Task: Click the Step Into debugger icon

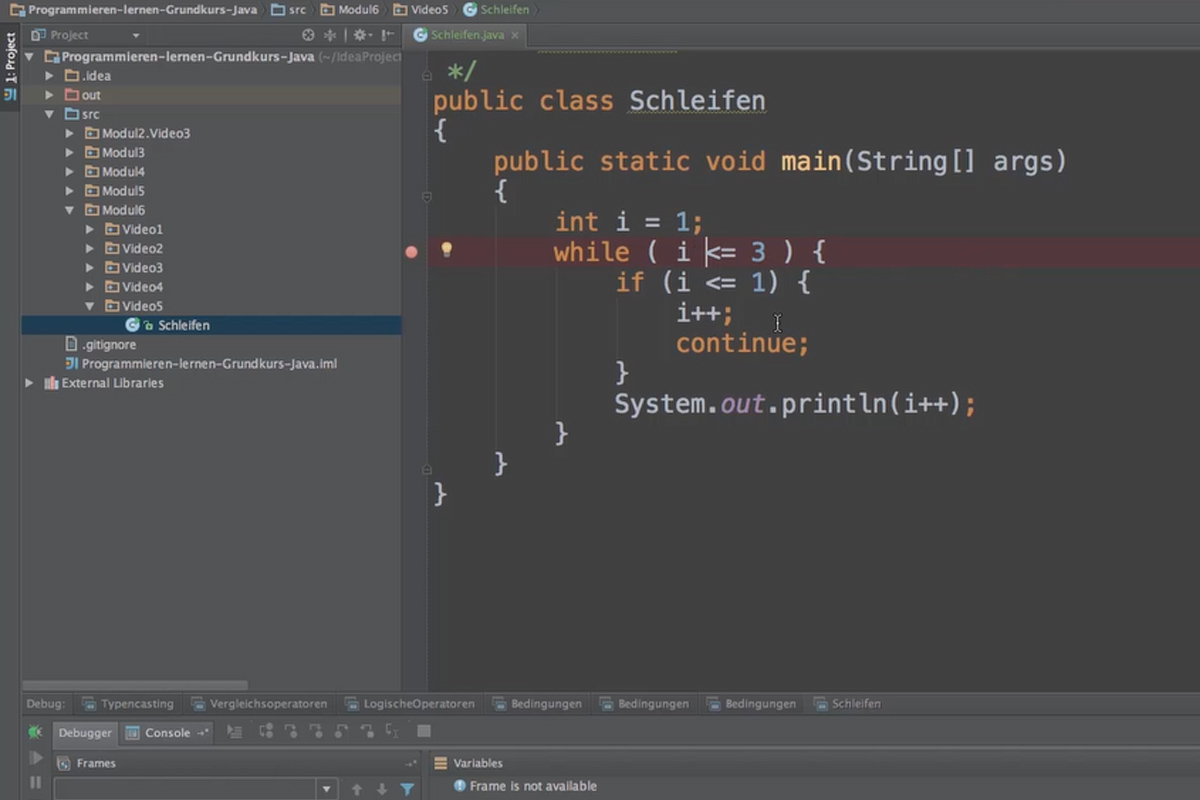Action: click(x=293, y=732)
